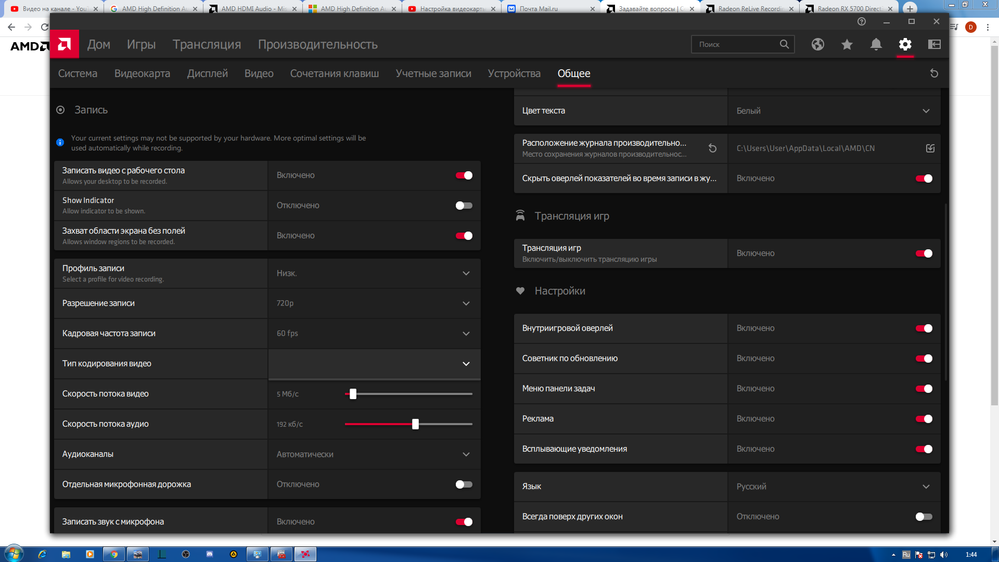Open Видеокарта settings tab
999x562 pixels.
click(x=142, y=73)
